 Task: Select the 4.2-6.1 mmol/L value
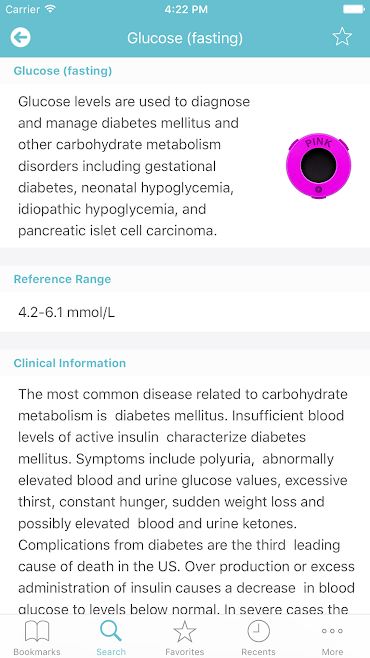[x=66, y=313]
